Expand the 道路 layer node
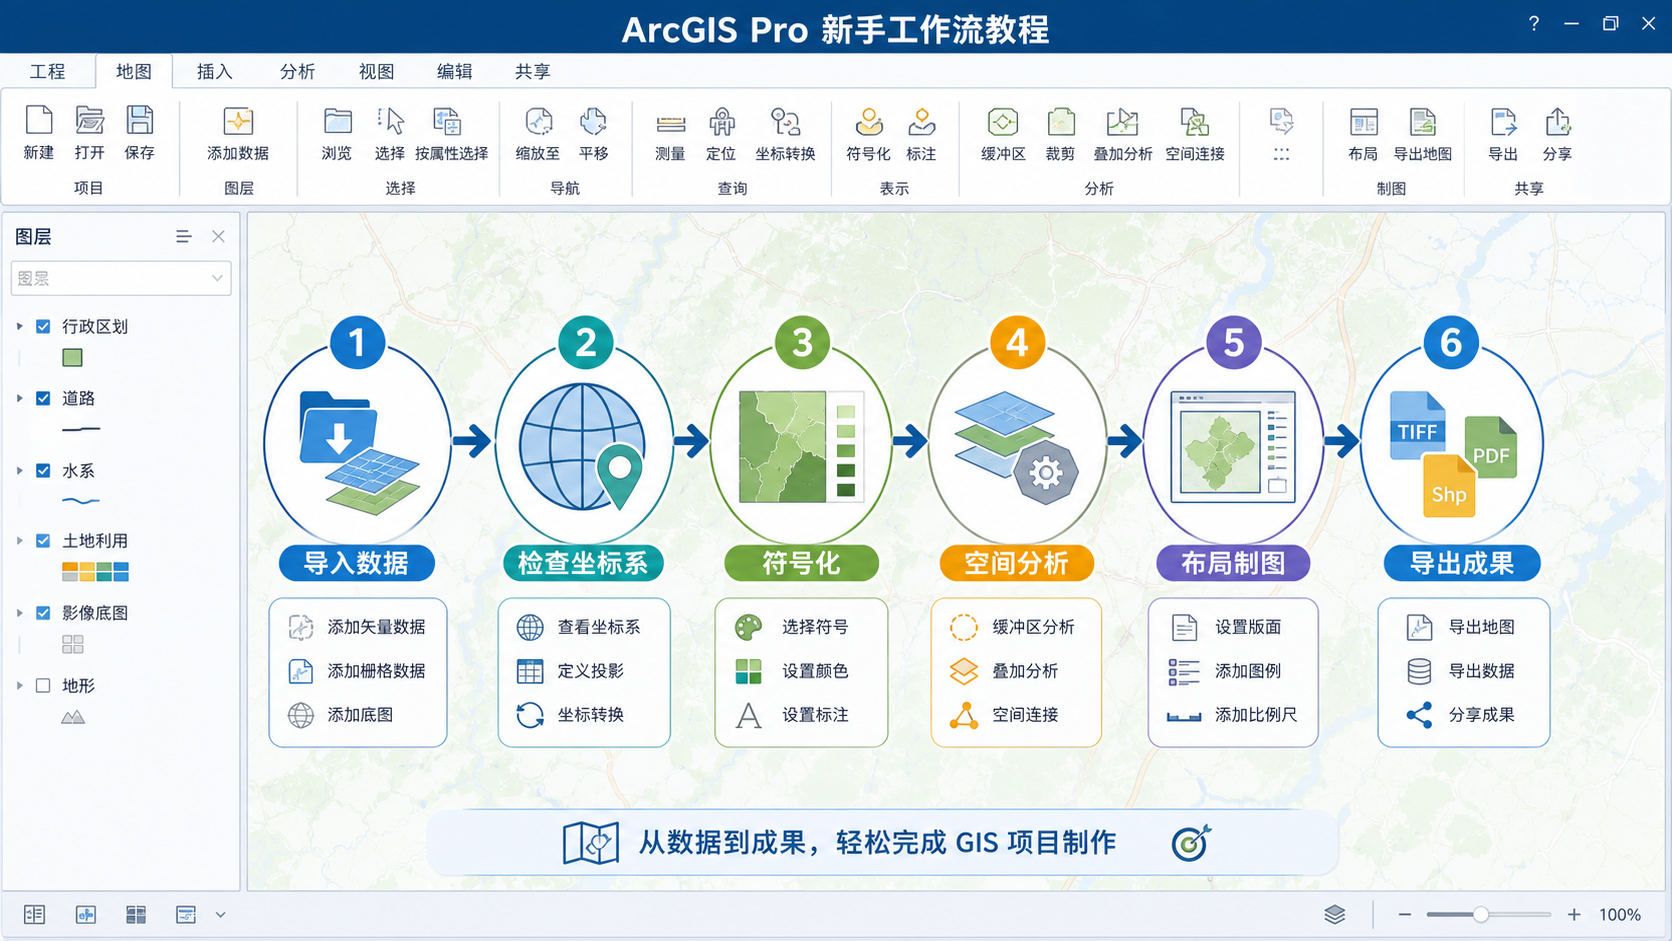Image resolution: width=1672 pixels, height=941 pixels. click(x=19, y=398)
